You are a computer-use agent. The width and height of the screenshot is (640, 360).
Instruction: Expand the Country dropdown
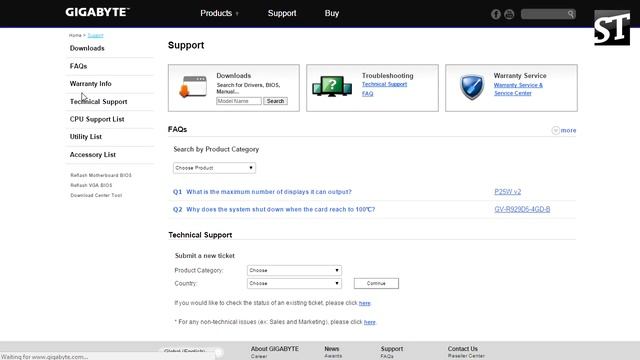pos(294,283)
